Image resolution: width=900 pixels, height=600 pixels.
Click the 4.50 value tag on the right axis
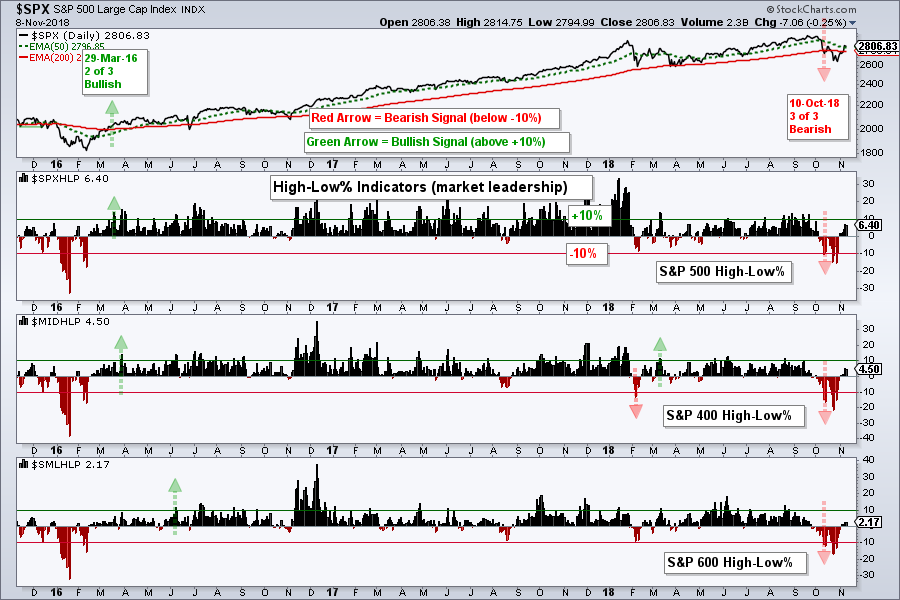coord(870,370)
